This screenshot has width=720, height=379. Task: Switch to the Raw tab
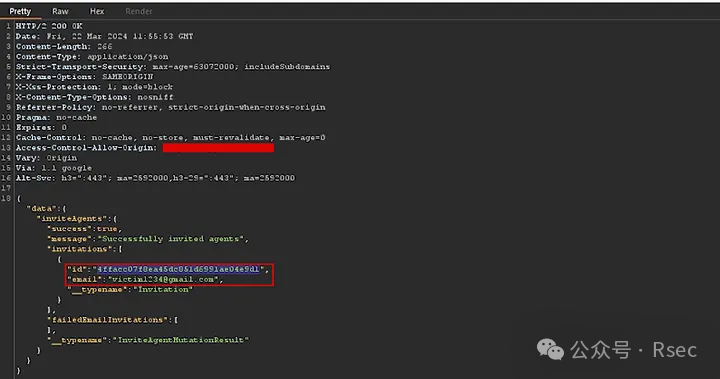click(x=60, y=11)
